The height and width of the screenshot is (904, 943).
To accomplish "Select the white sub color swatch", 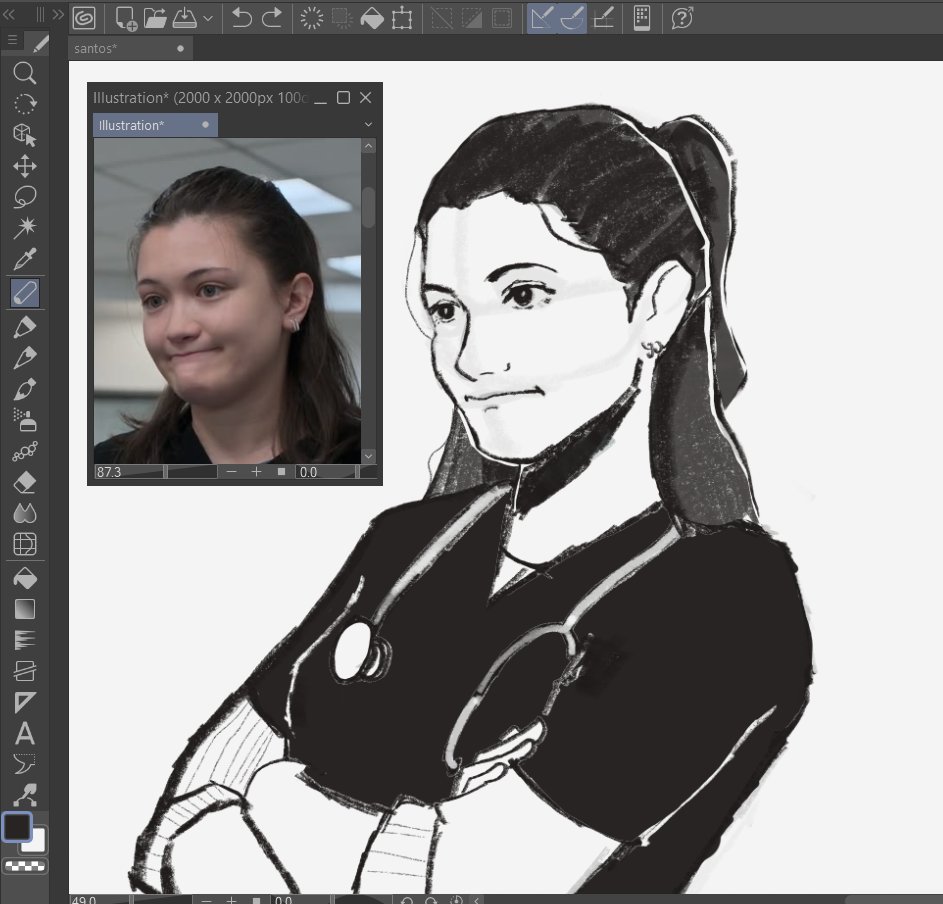I will 36,841.
